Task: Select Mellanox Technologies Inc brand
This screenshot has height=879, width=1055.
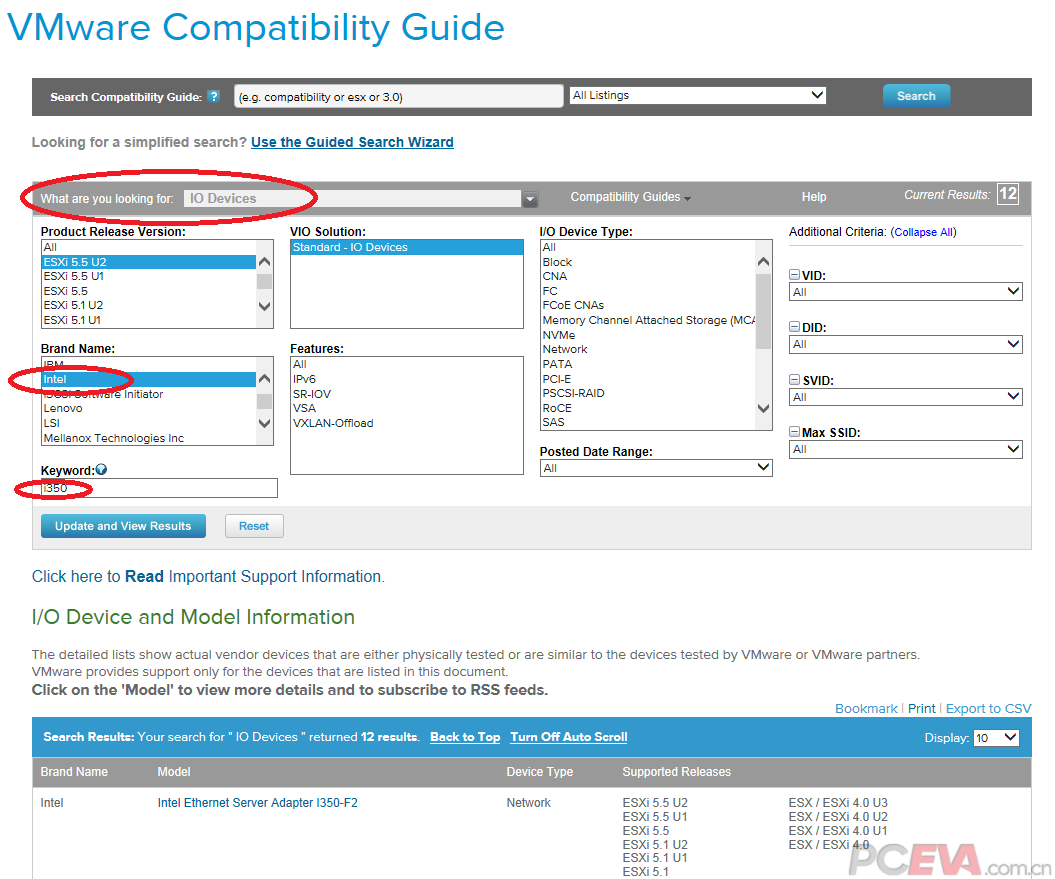Action: click(149, 437)
